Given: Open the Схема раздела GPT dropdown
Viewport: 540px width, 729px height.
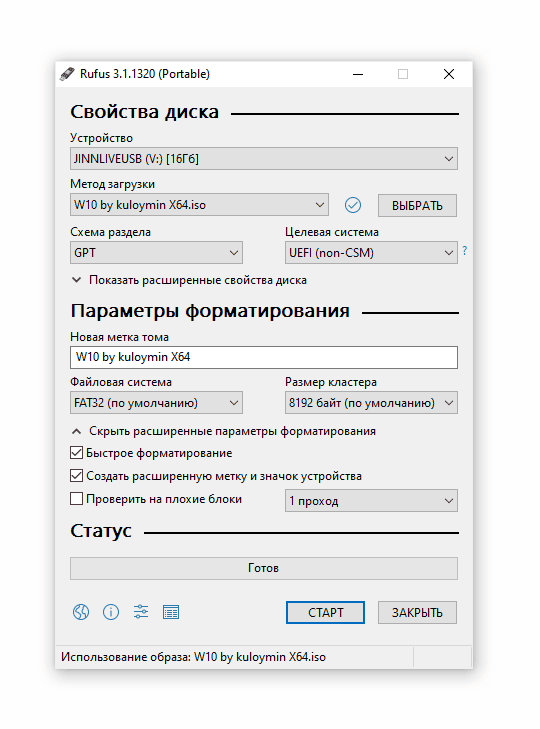Looking at the screenshot, I should point(156,252).
